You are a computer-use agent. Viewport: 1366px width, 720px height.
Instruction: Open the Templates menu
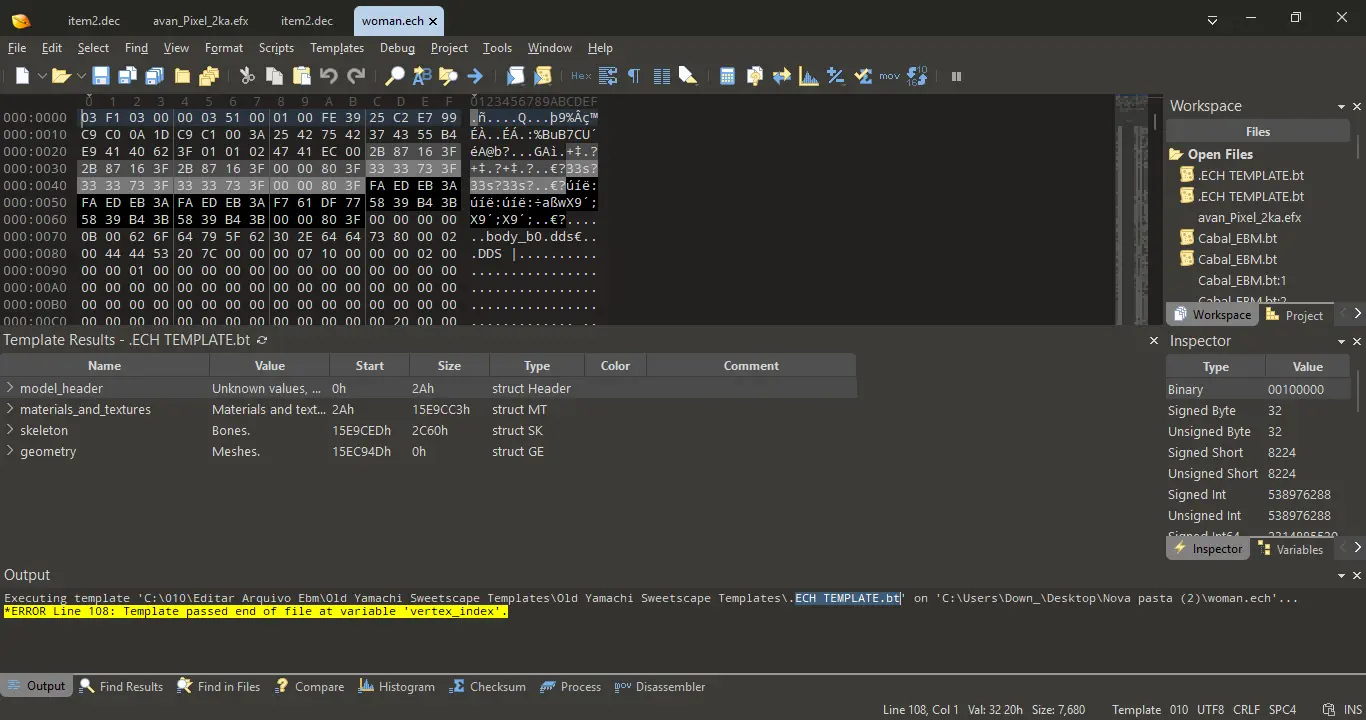coord(337,48)
